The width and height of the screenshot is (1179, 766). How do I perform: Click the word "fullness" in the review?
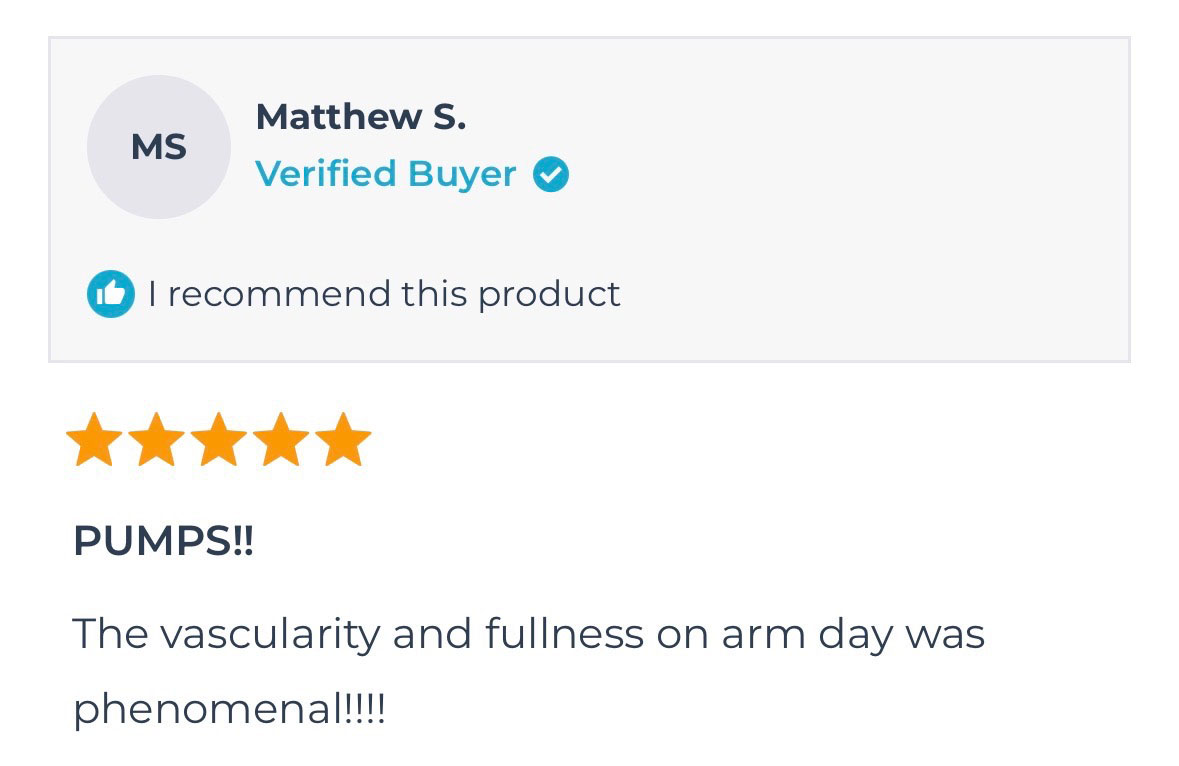pos(565,634)
